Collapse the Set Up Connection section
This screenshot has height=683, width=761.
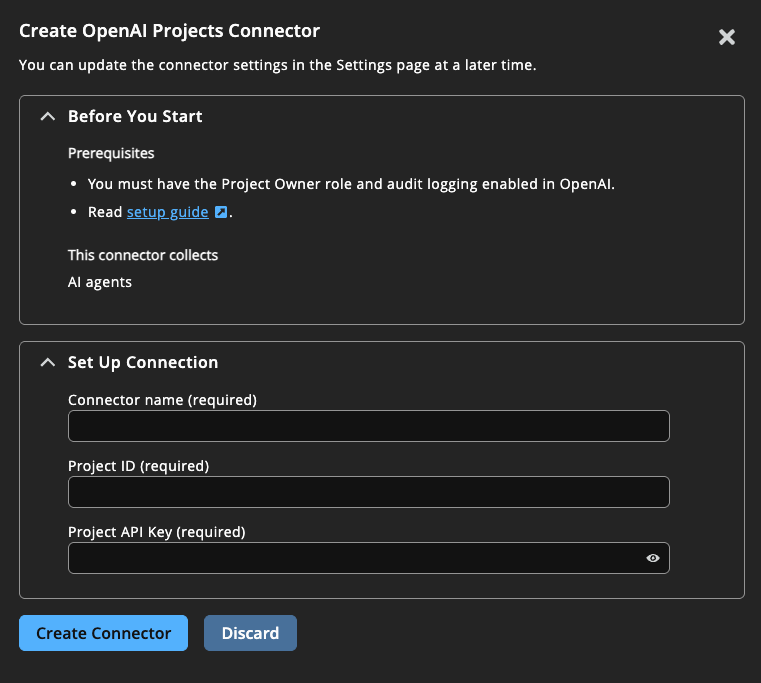[x=48, y=363]
